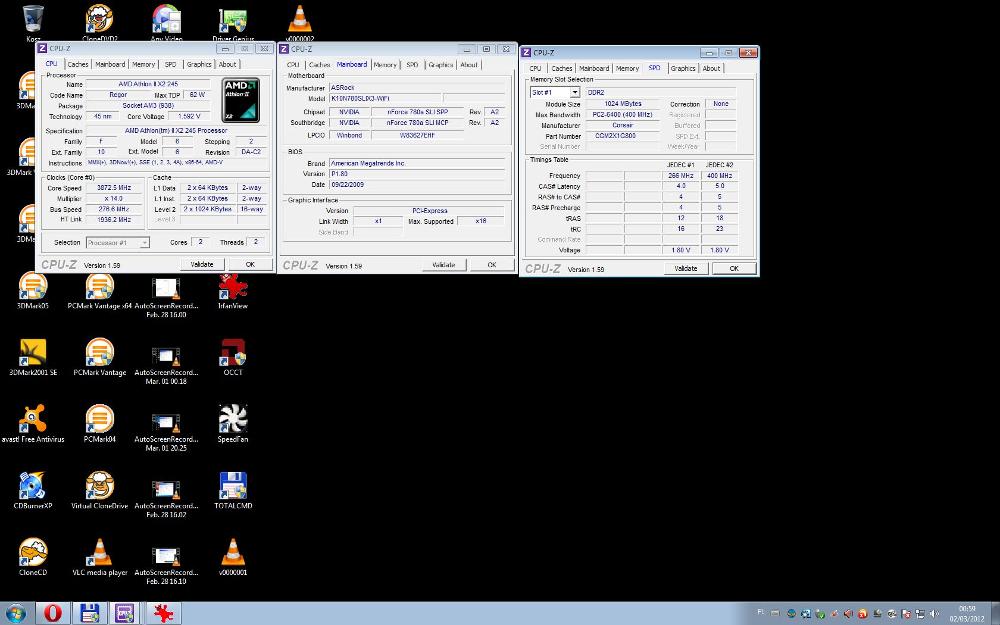Click the red IrfanView taskbar button
Screen dimensions: 1000x625
pos(164,614)
